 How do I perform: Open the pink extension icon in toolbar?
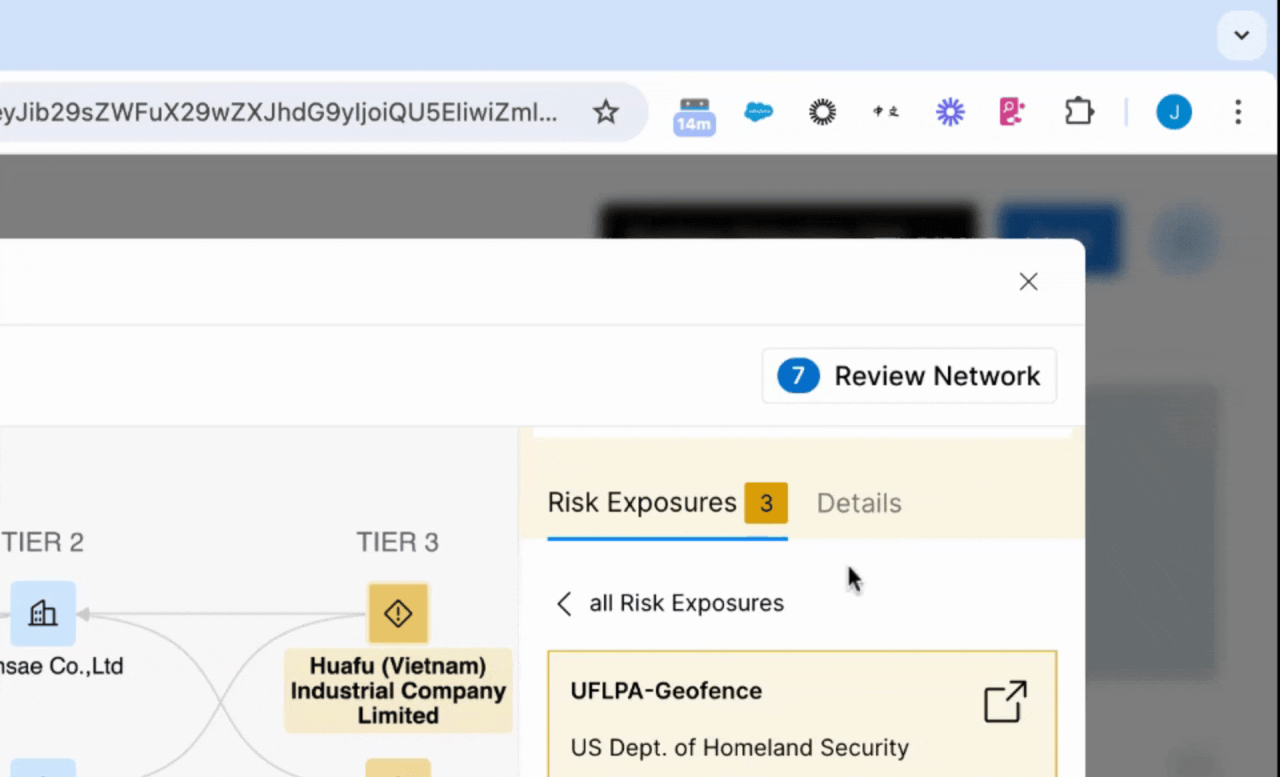[x=1012, y=112]
